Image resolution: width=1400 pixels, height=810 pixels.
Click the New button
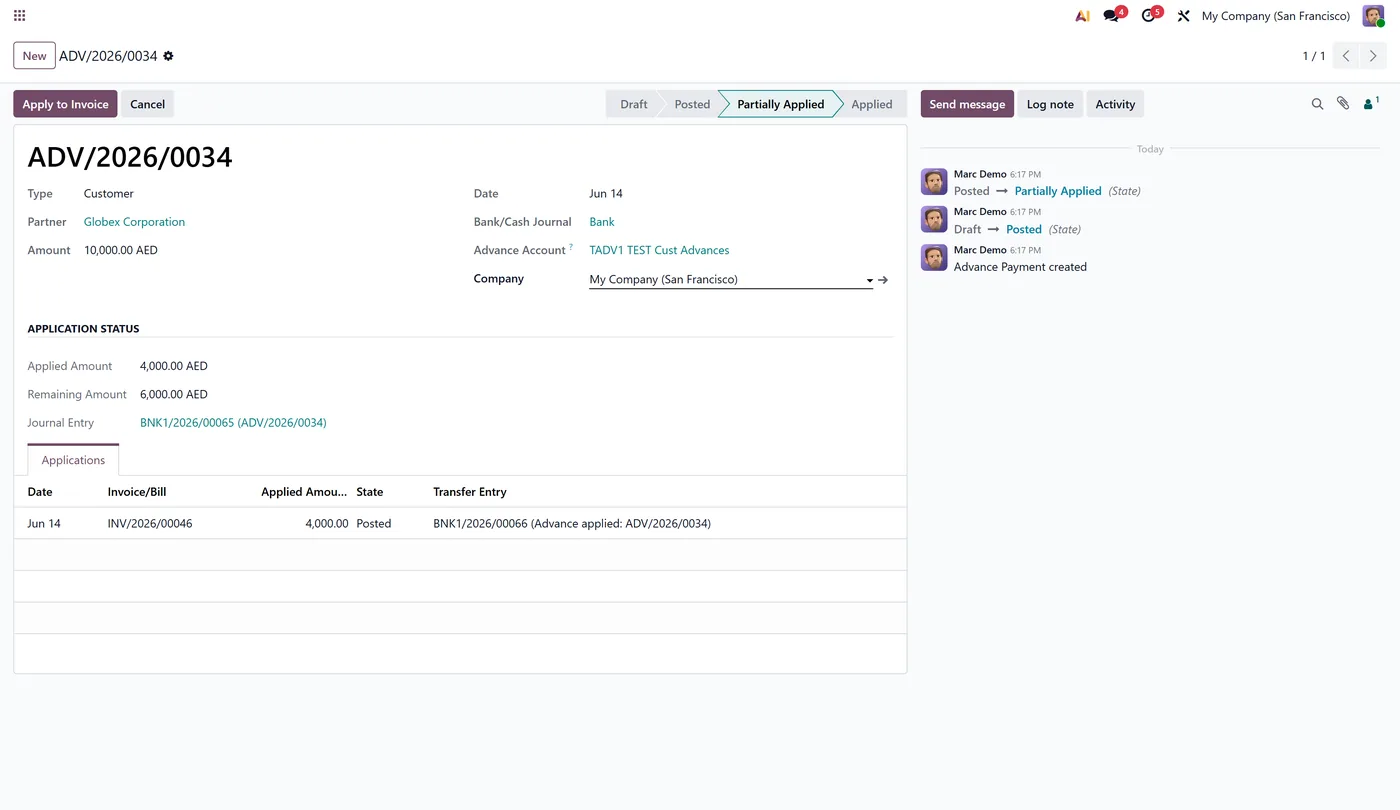(x=34, y=56)
